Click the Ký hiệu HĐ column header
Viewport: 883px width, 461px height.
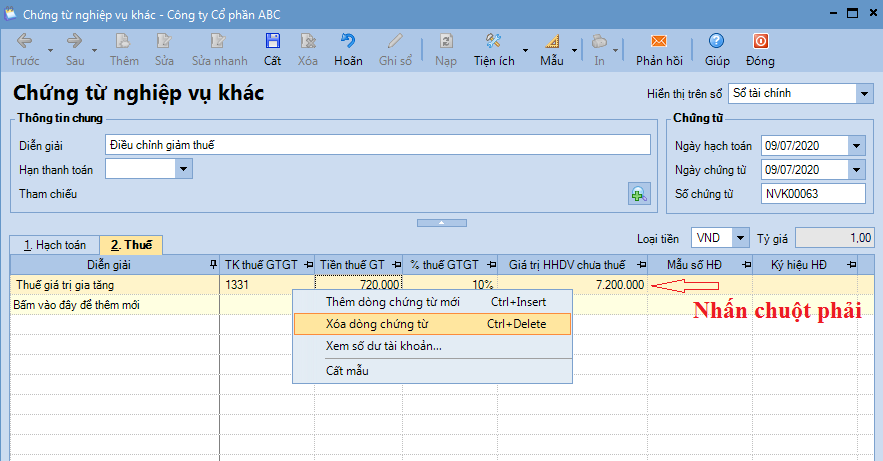805,265
